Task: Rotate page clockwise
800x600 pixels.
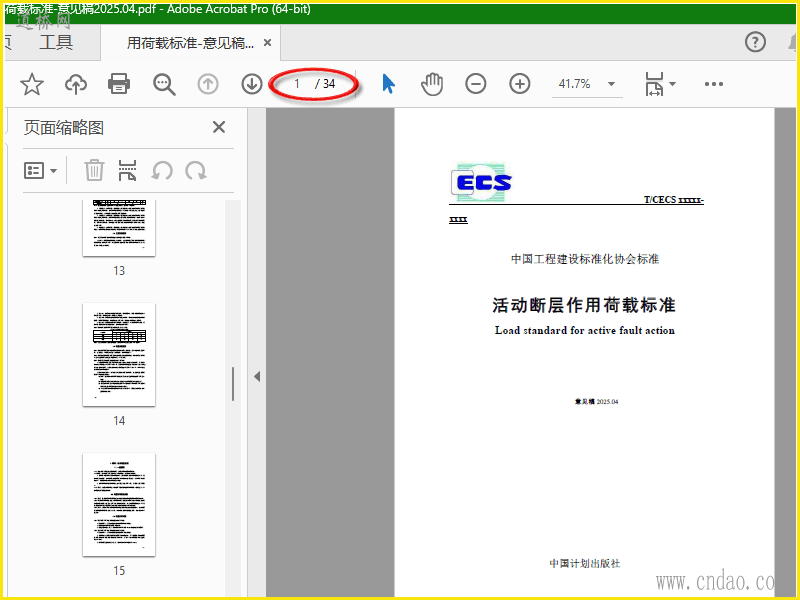Action: (196, 170)
